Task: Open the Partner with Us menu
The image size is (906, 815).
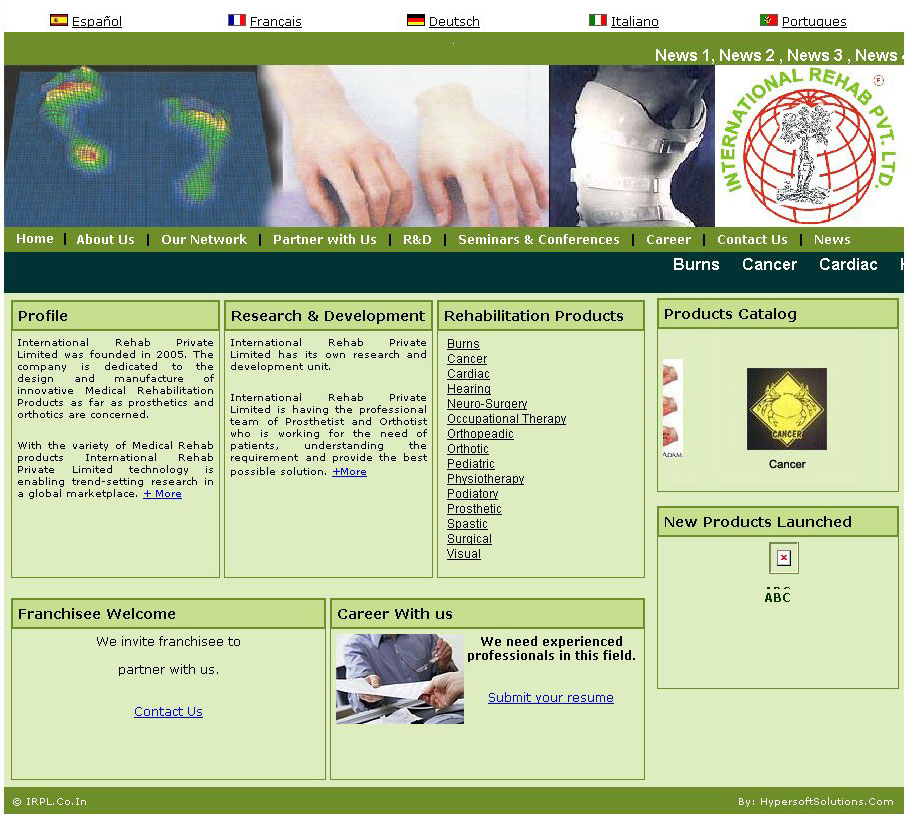Action: (324, 240)
